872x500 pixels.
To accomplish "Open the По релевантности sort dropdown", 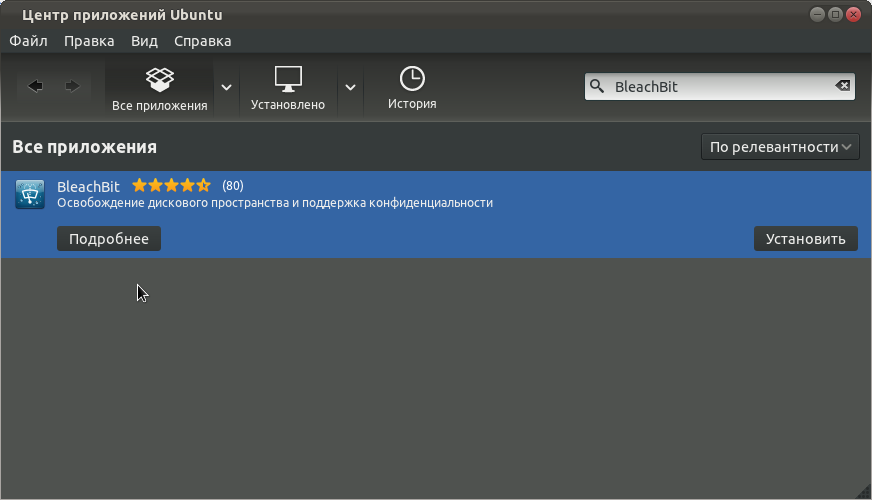I will click(780, 147).
